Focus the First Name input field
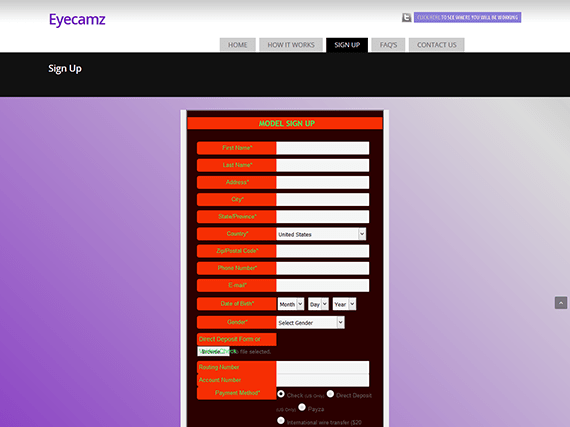 [x=322, y=148]
